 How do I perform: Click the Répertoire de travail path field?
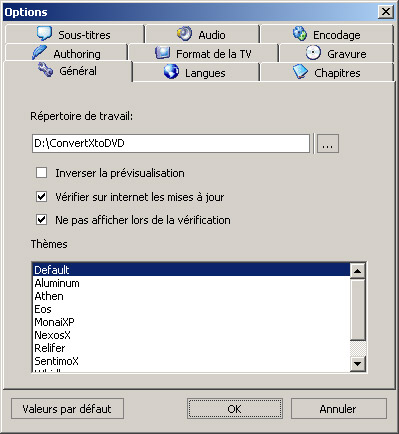click(x=171, y=144)
